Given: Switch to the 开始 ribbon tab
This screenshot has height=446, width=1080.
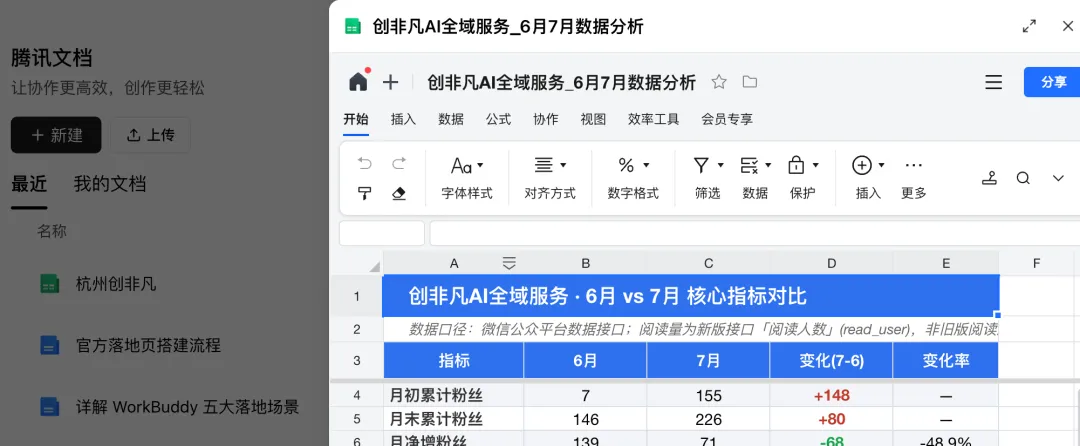Looking at the screenshot, I should (x=356, y=119).
